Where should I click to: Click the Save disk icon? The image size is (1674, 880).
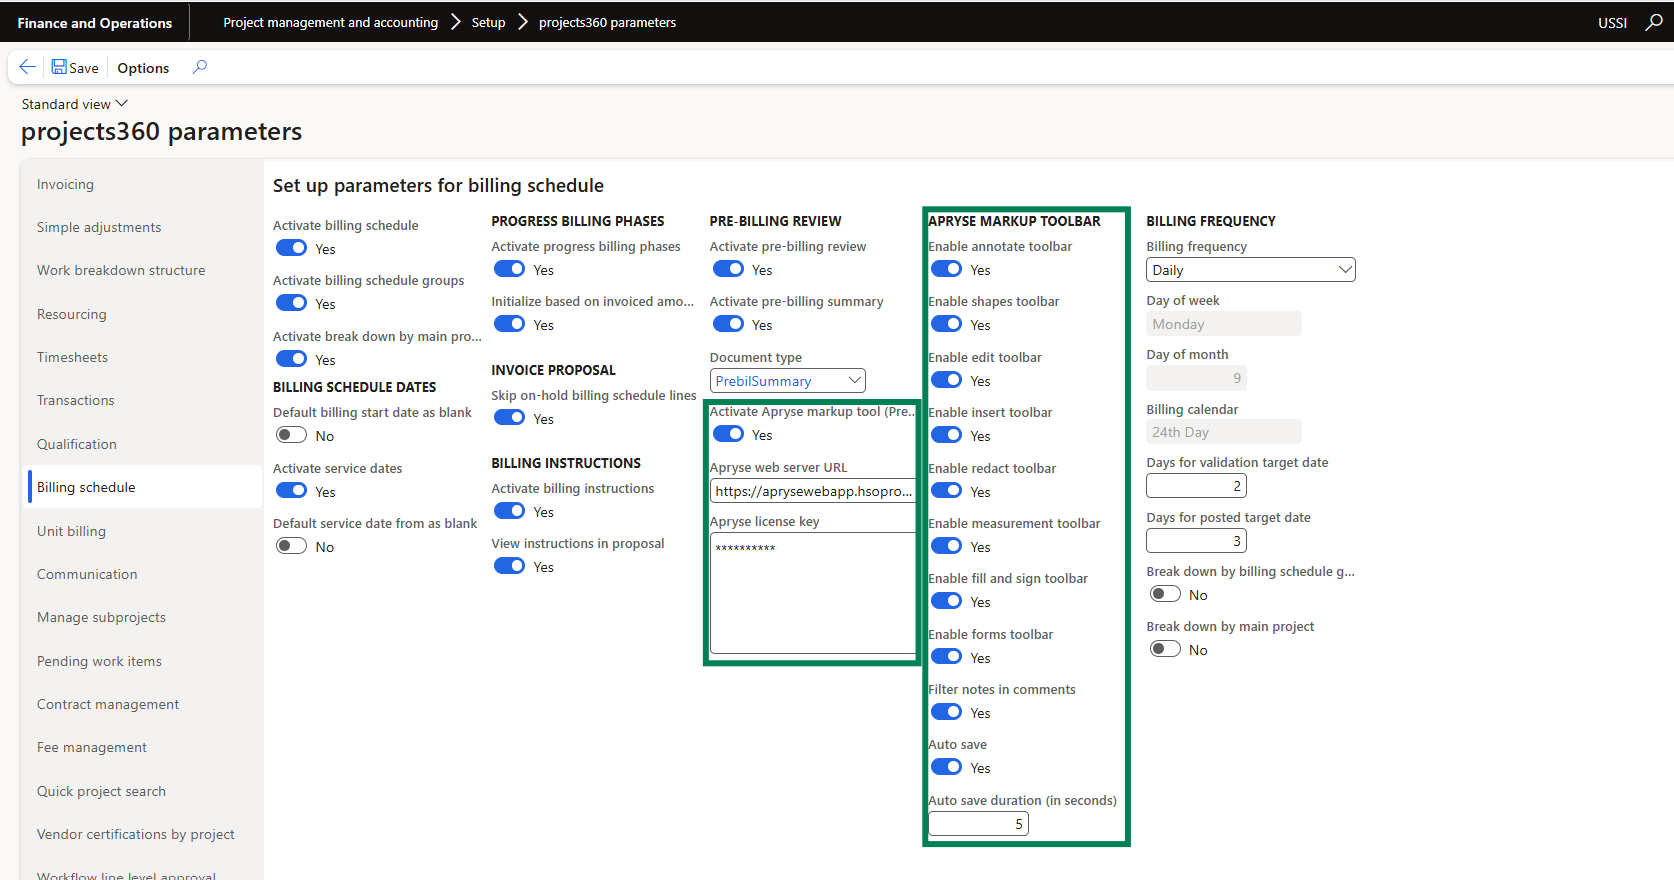pyautogui.click(x=60, y=67)
